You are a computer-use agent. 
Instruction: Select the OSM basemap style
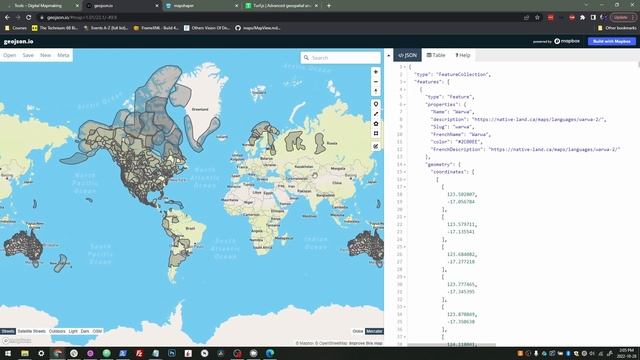[97, 331]
